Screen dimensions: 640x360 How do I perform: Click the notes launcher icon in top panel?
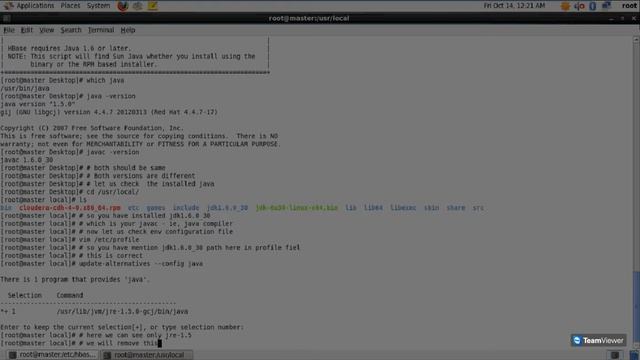(153, 6)
